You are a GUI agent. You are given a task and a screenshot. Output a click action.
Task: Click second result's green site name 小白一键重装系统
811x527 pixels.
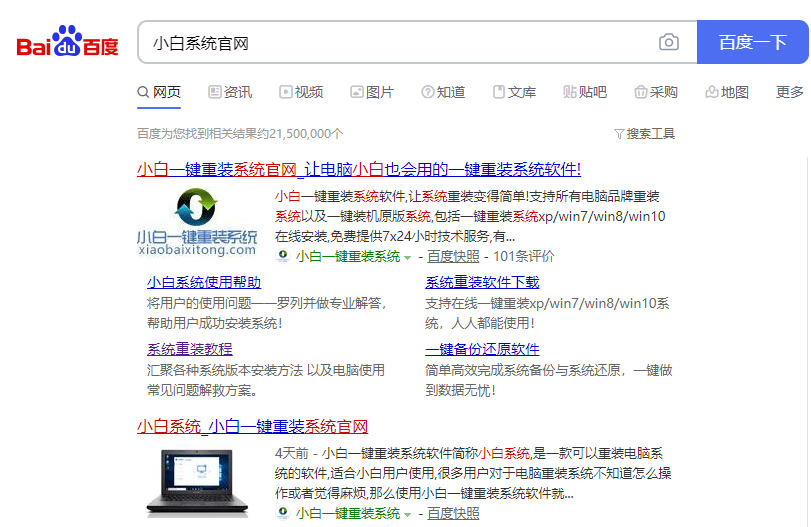coord(348,514)
